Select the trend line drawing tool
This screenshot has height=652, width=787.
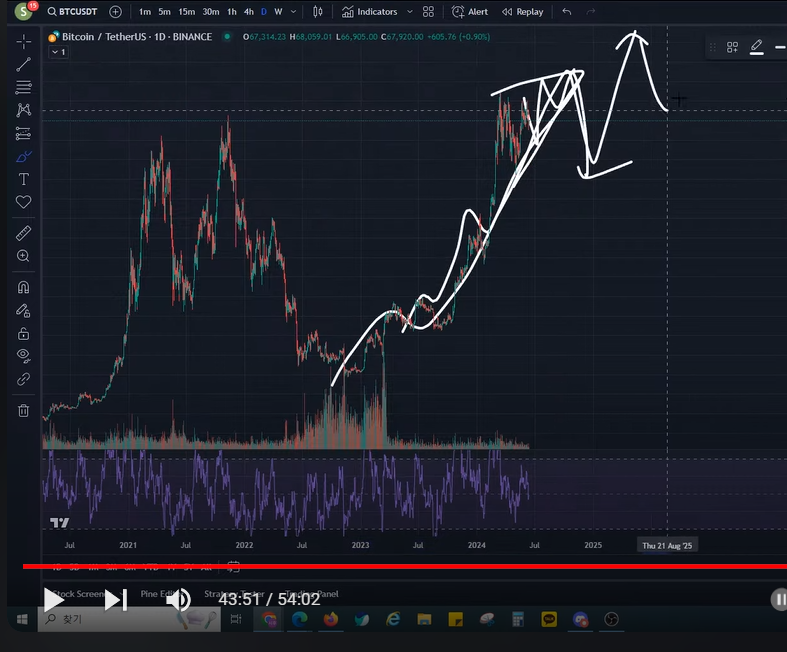[x=24, y=64]
